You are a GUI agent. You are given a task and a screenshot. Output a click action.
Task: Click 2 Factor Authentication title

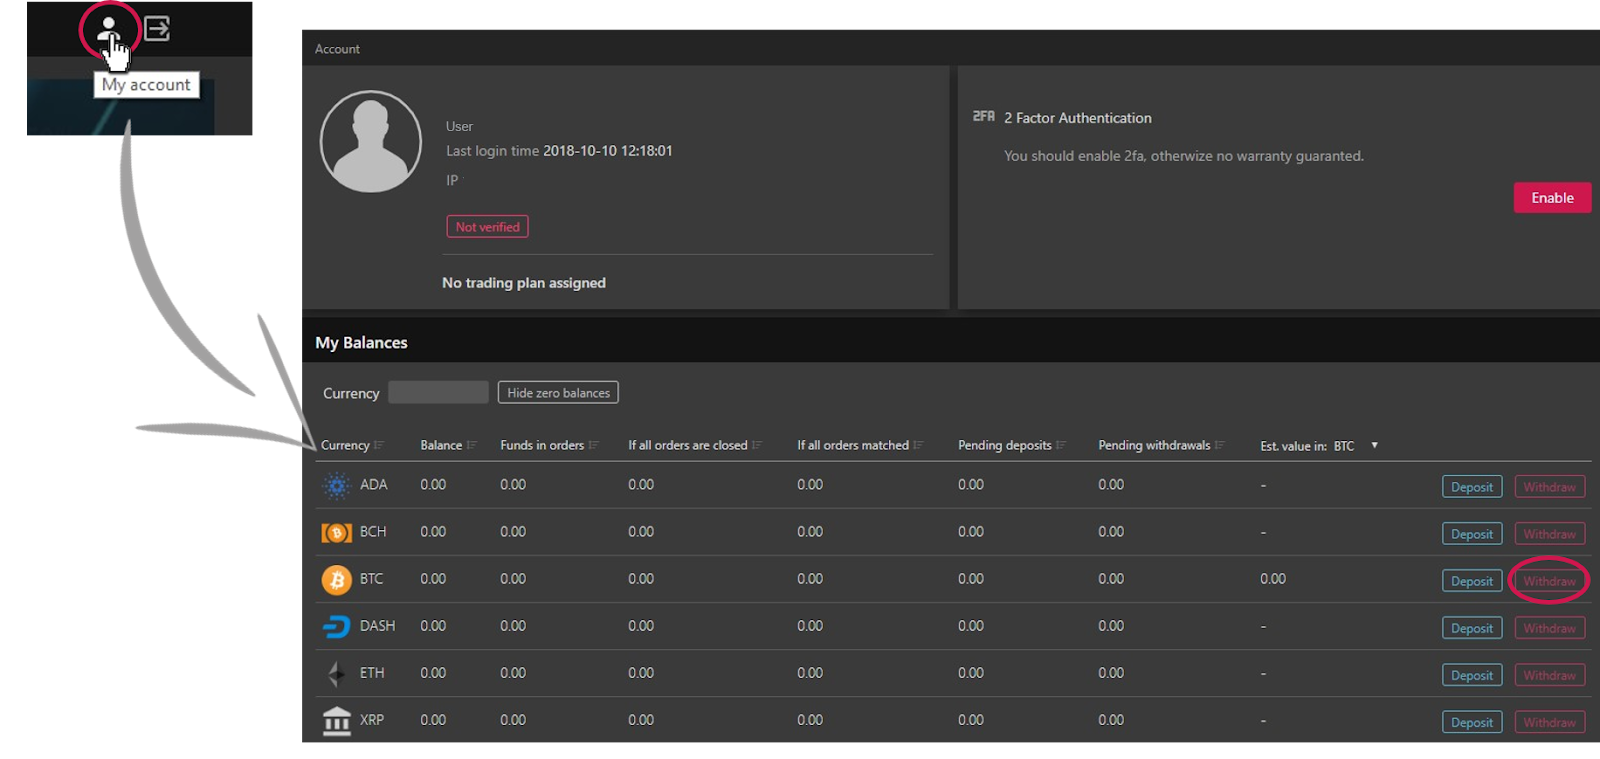tap(1078, 118)
